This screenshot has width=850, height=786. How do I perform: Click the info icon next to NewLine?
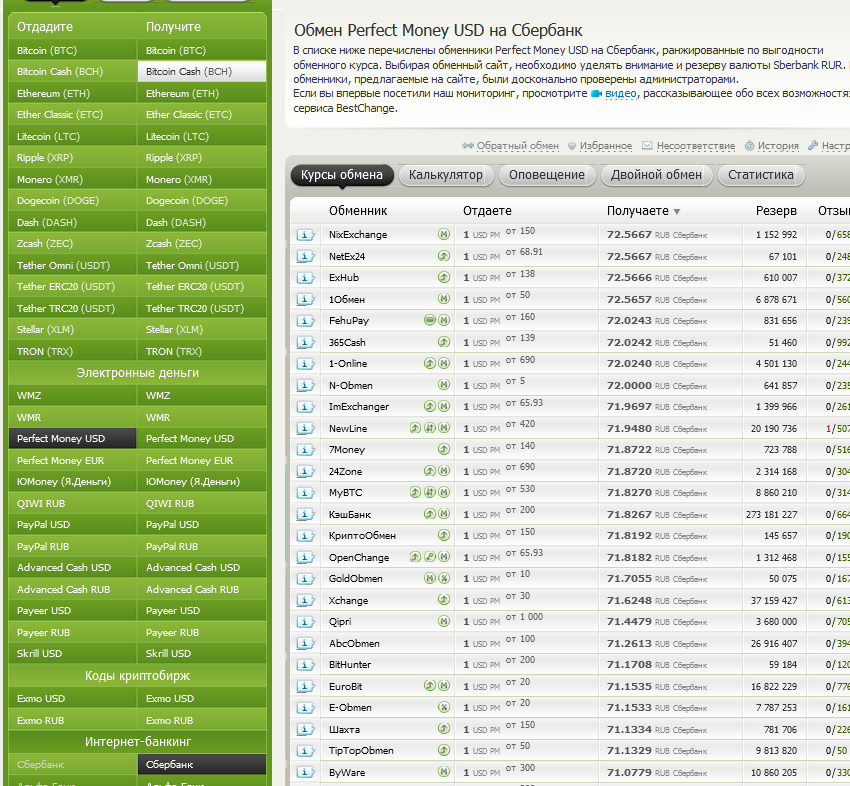pos(305,429)
